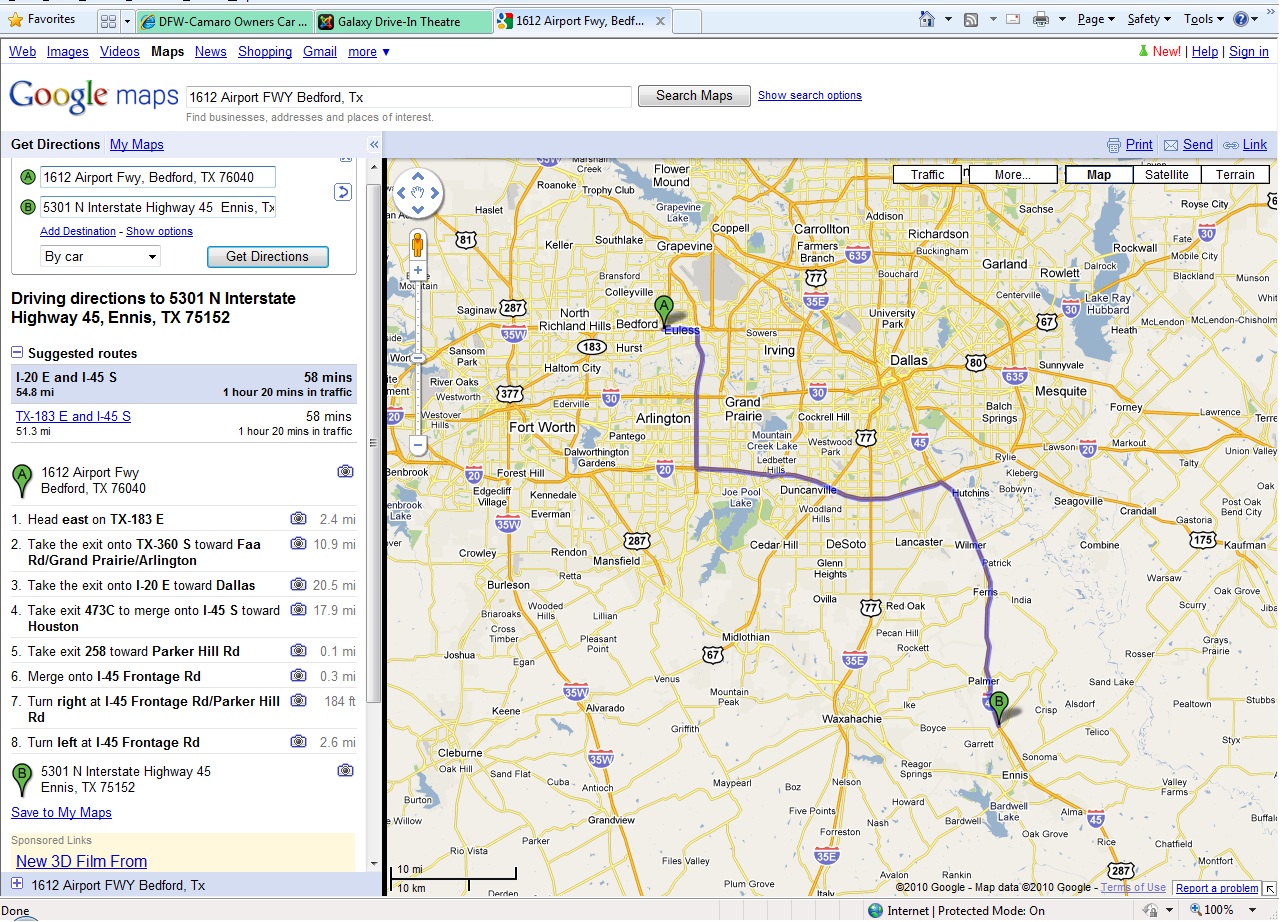Screen dimensions: 1282x922
Task: Click the Google maps logo
Action: (x=93, y=96)
